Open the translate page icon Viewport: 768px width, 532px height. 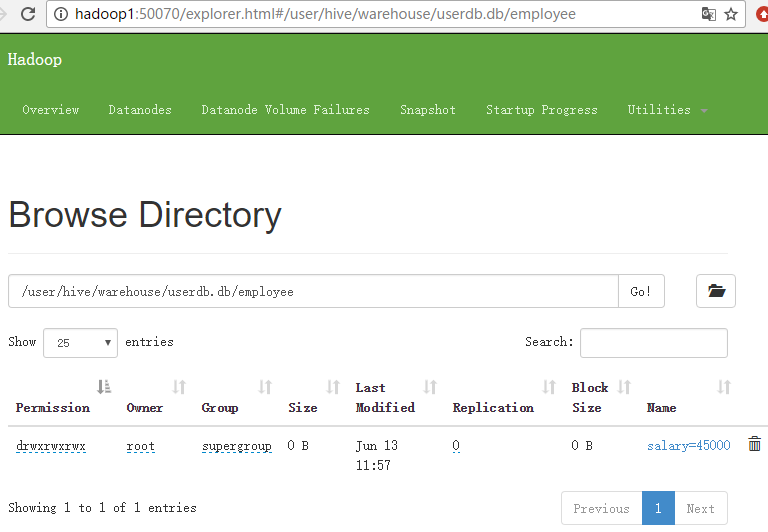pos(708,14)
